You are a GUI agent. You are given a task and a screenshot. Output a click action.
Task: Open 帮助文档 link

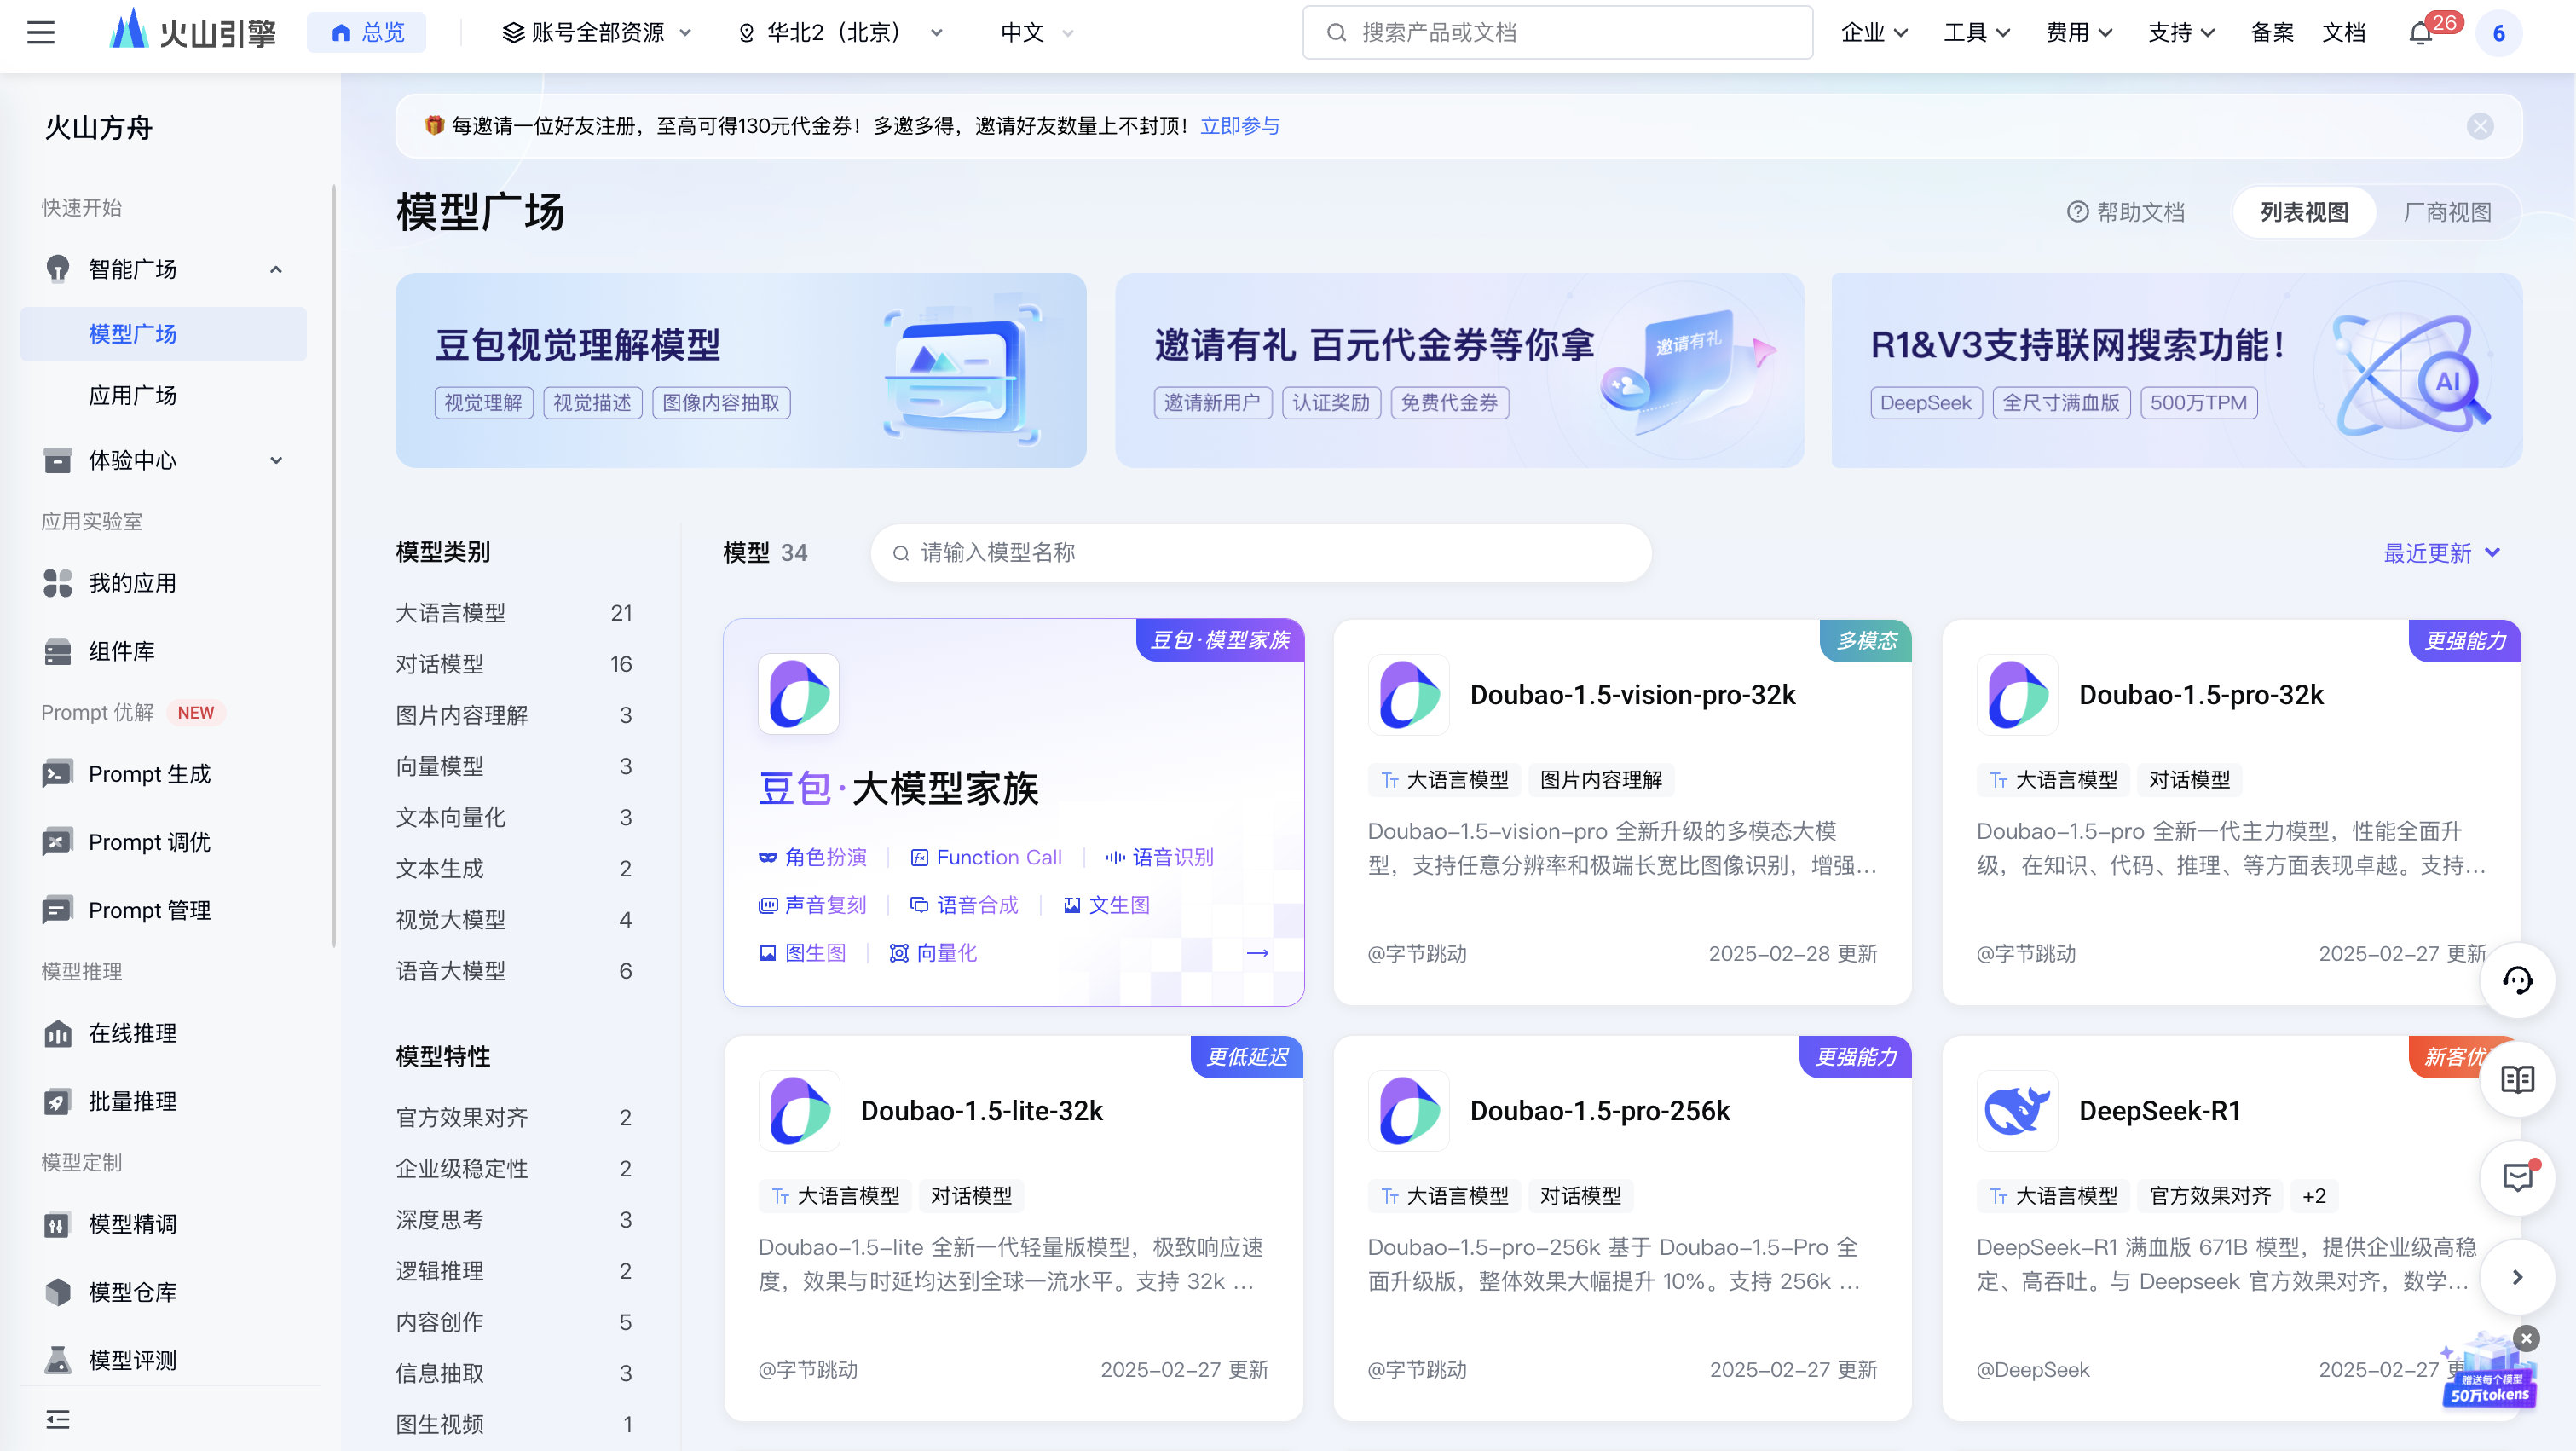tap(2126, 212)
